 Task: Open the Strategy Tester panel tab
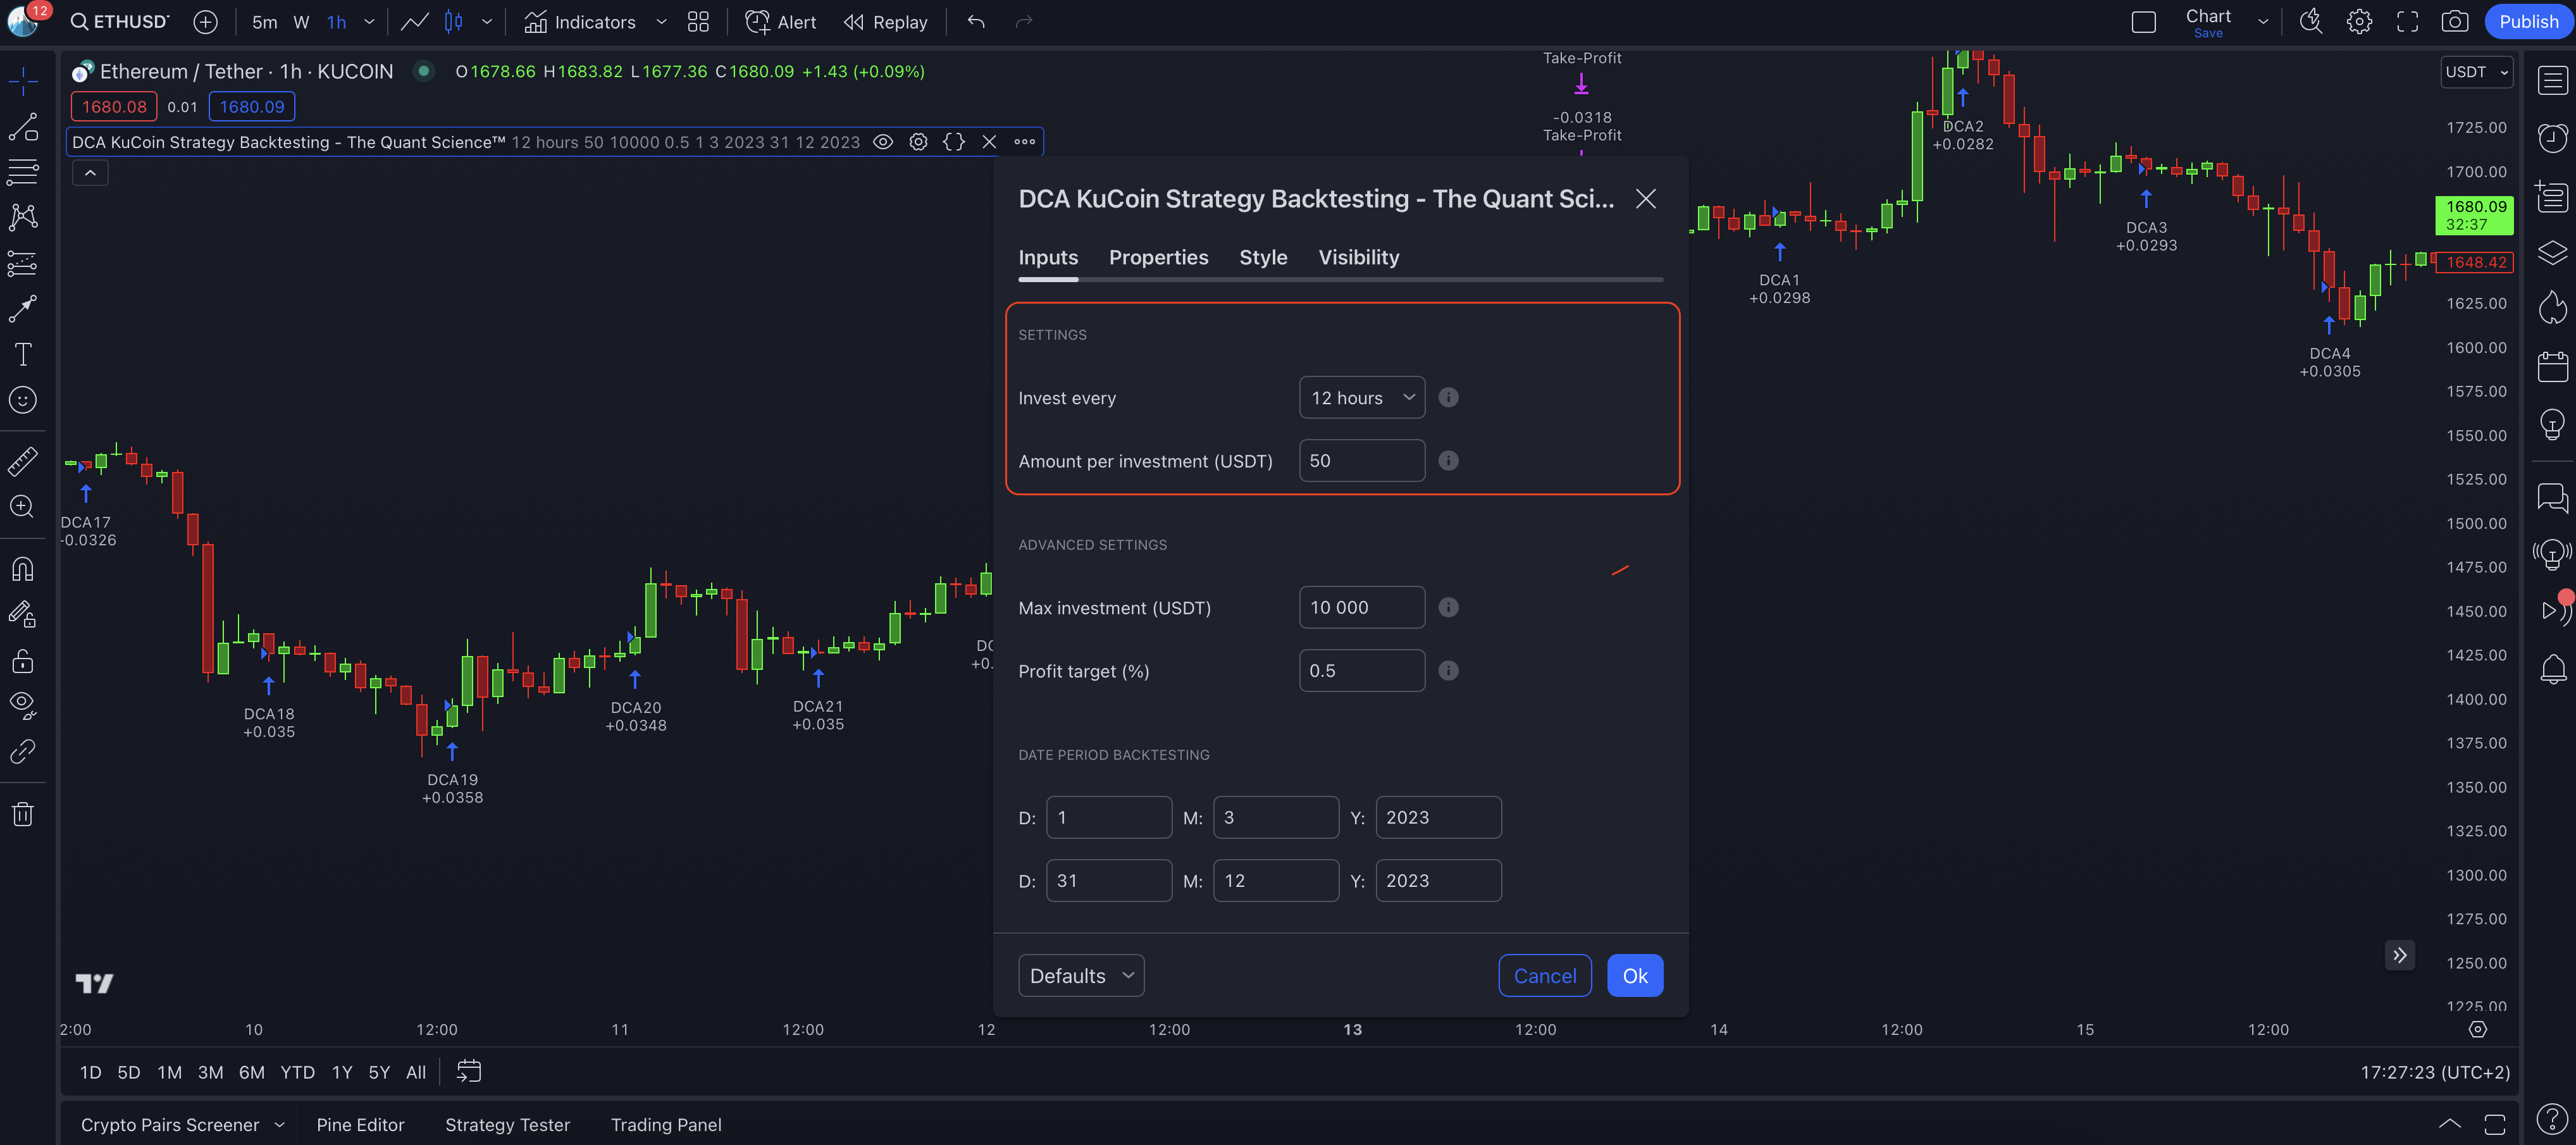click(507, 1125)
